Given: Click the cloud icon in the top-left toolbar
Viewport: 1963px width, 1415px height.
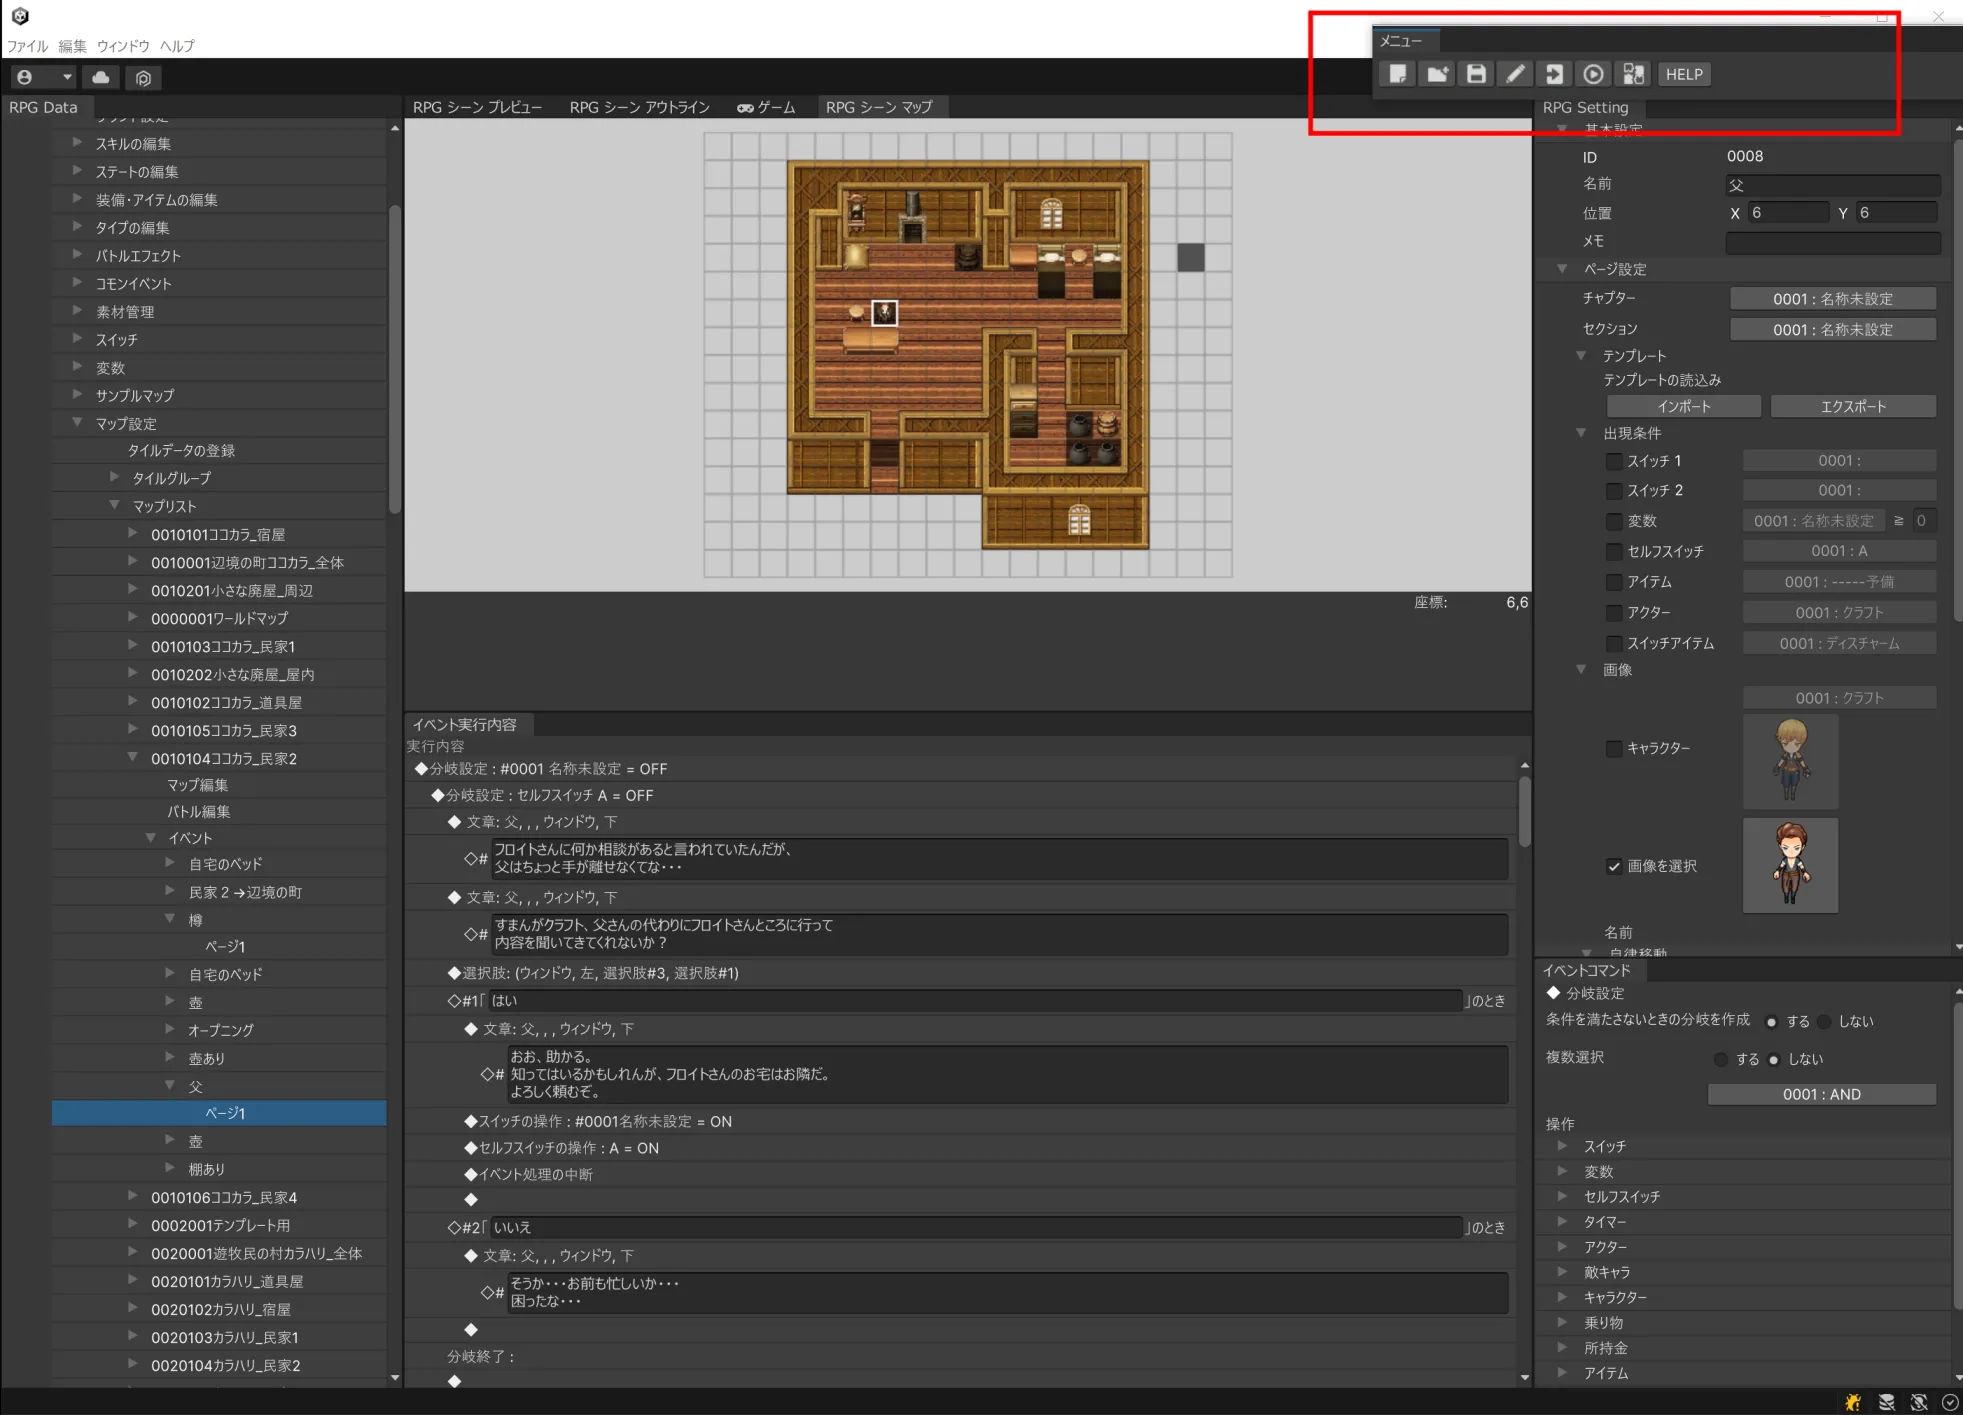Looking at the screenshot, I should 101,77.
